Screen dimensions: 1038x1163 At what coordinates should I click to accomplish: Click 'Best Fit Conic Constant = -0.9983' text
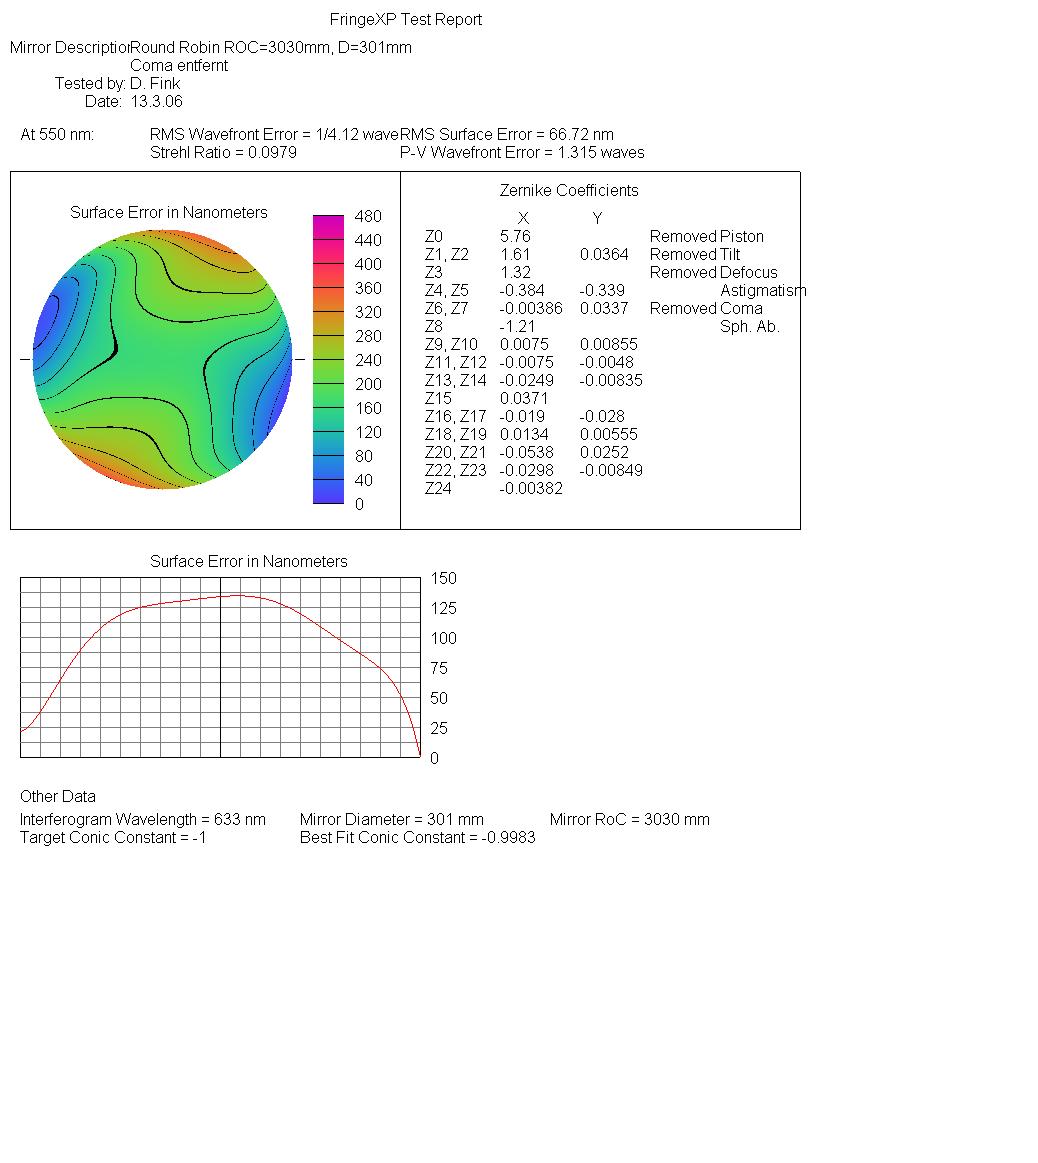pos(418,837)
